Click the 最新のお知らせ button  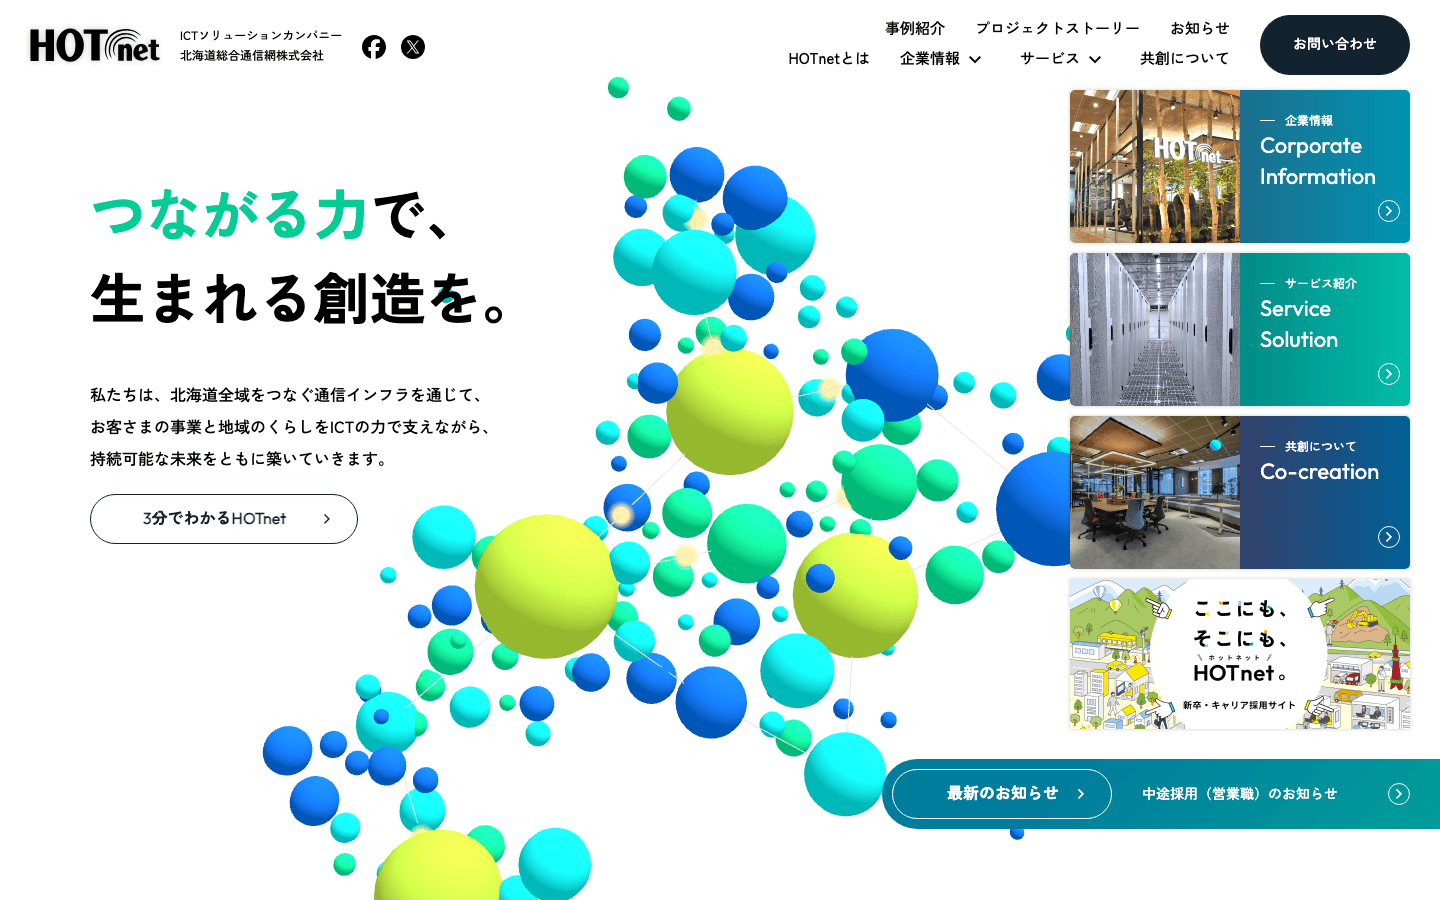tap(1002, 794)
